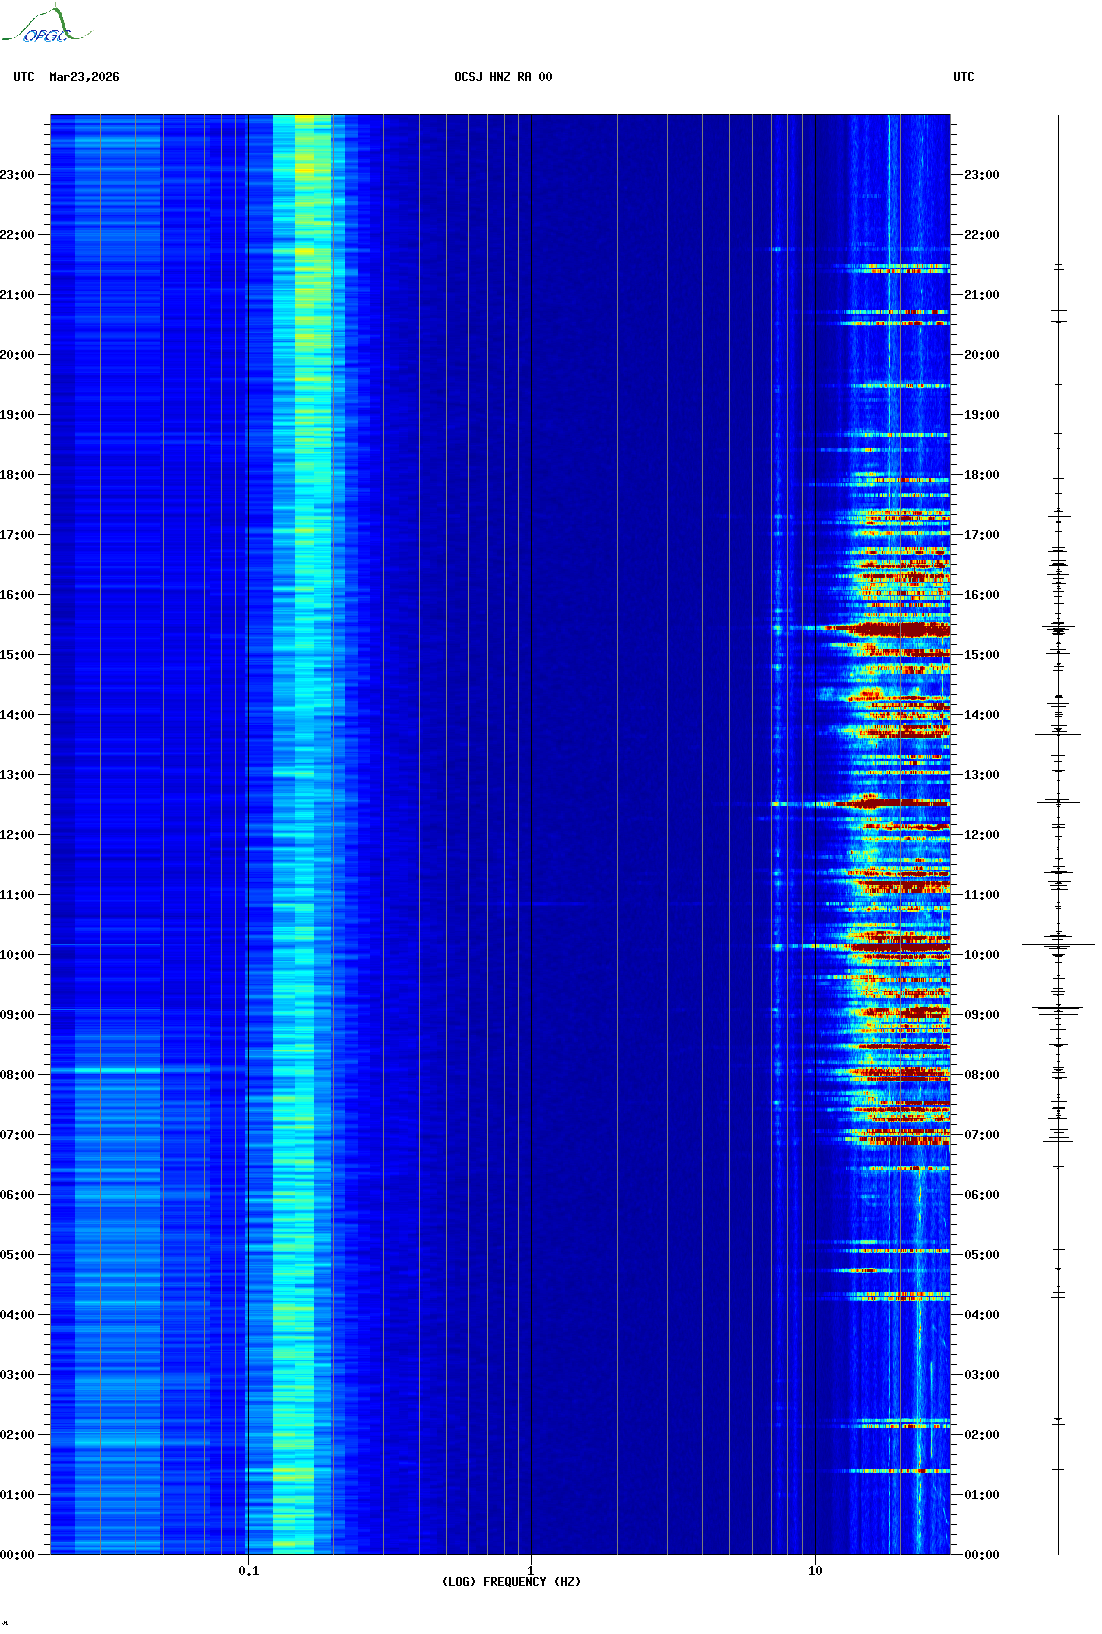Click the OFGC logo at top left
The image size is (1102, 1634).
tap(46, 25)
